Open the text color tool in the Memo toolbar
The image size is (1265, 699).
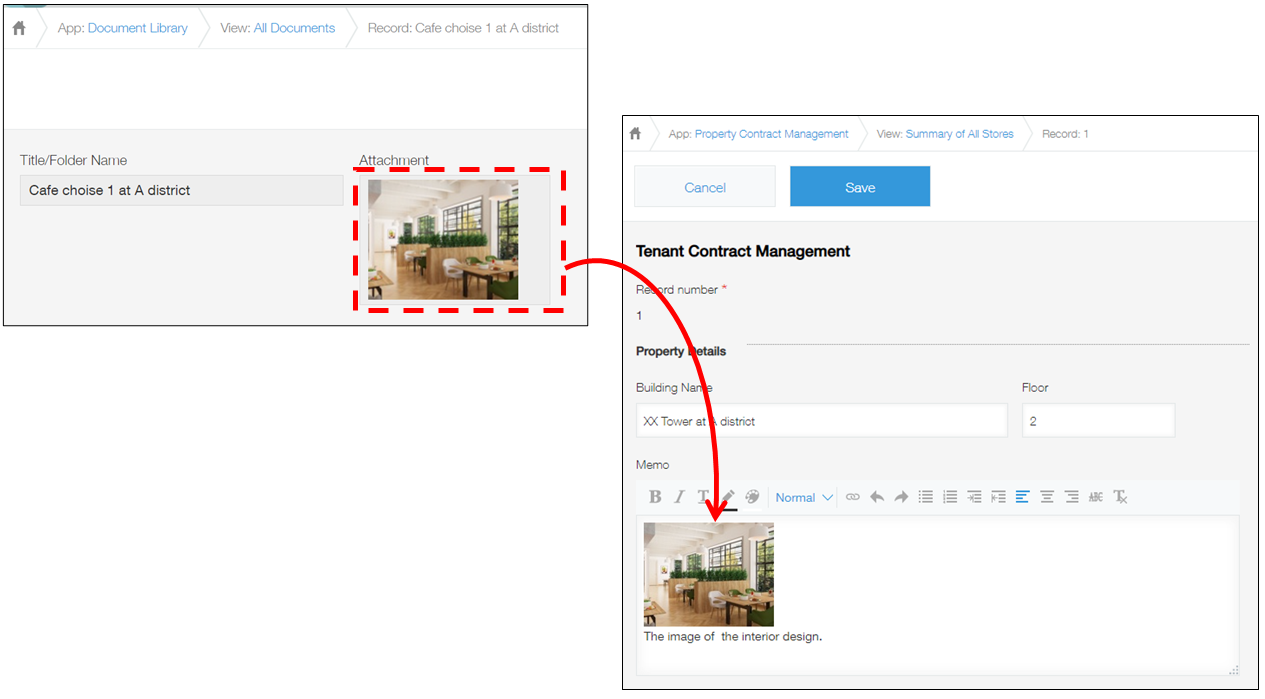[704, 496]
